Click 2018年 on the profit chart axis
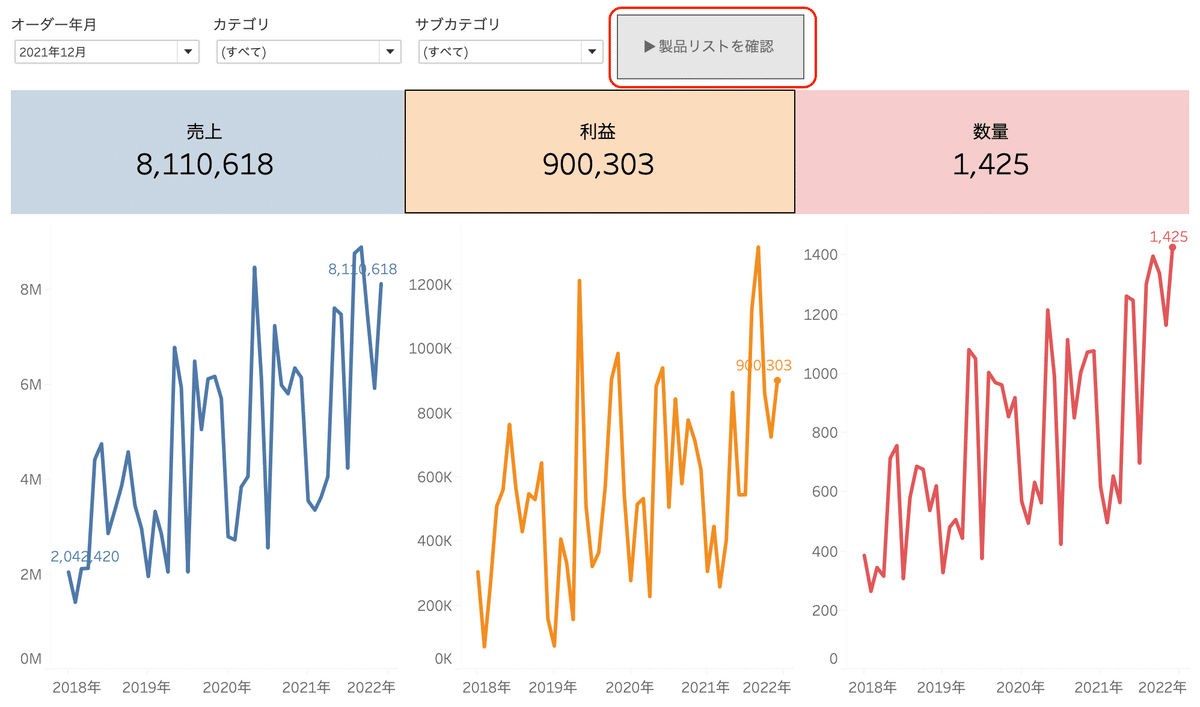Screen dimensions: 1200x707 486,688
